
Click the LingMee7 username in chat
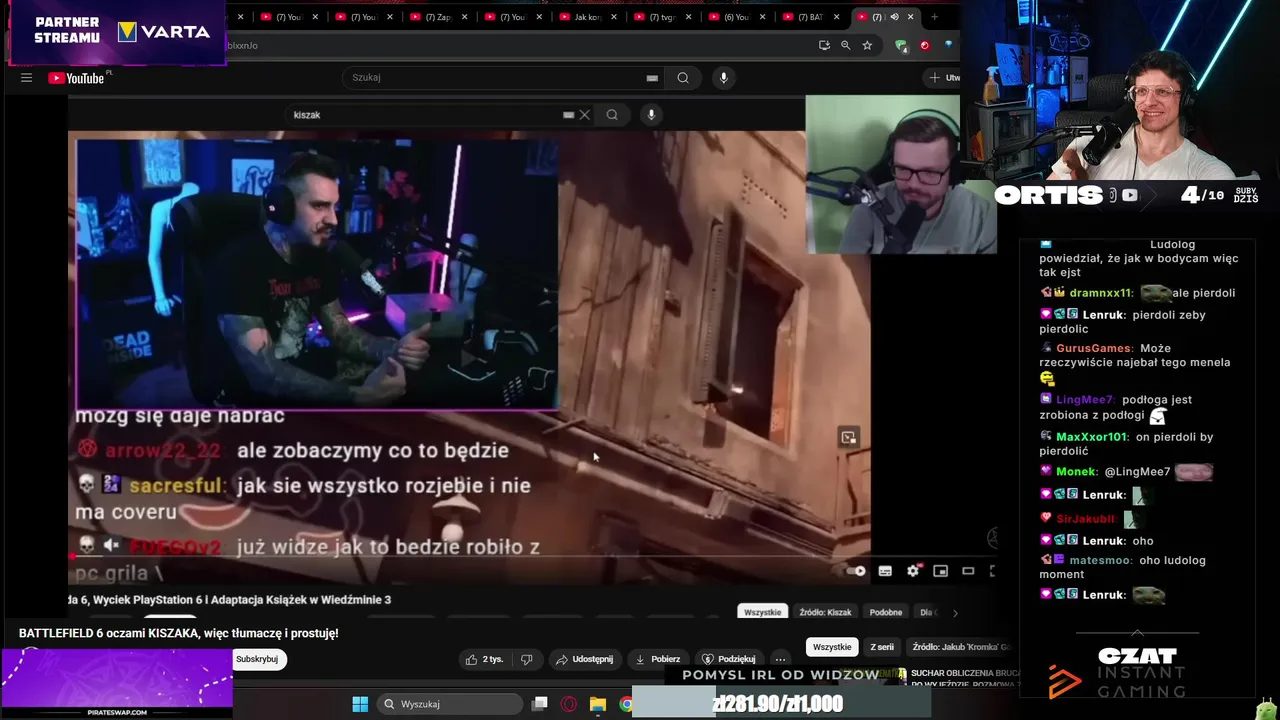coord(1085,399)
